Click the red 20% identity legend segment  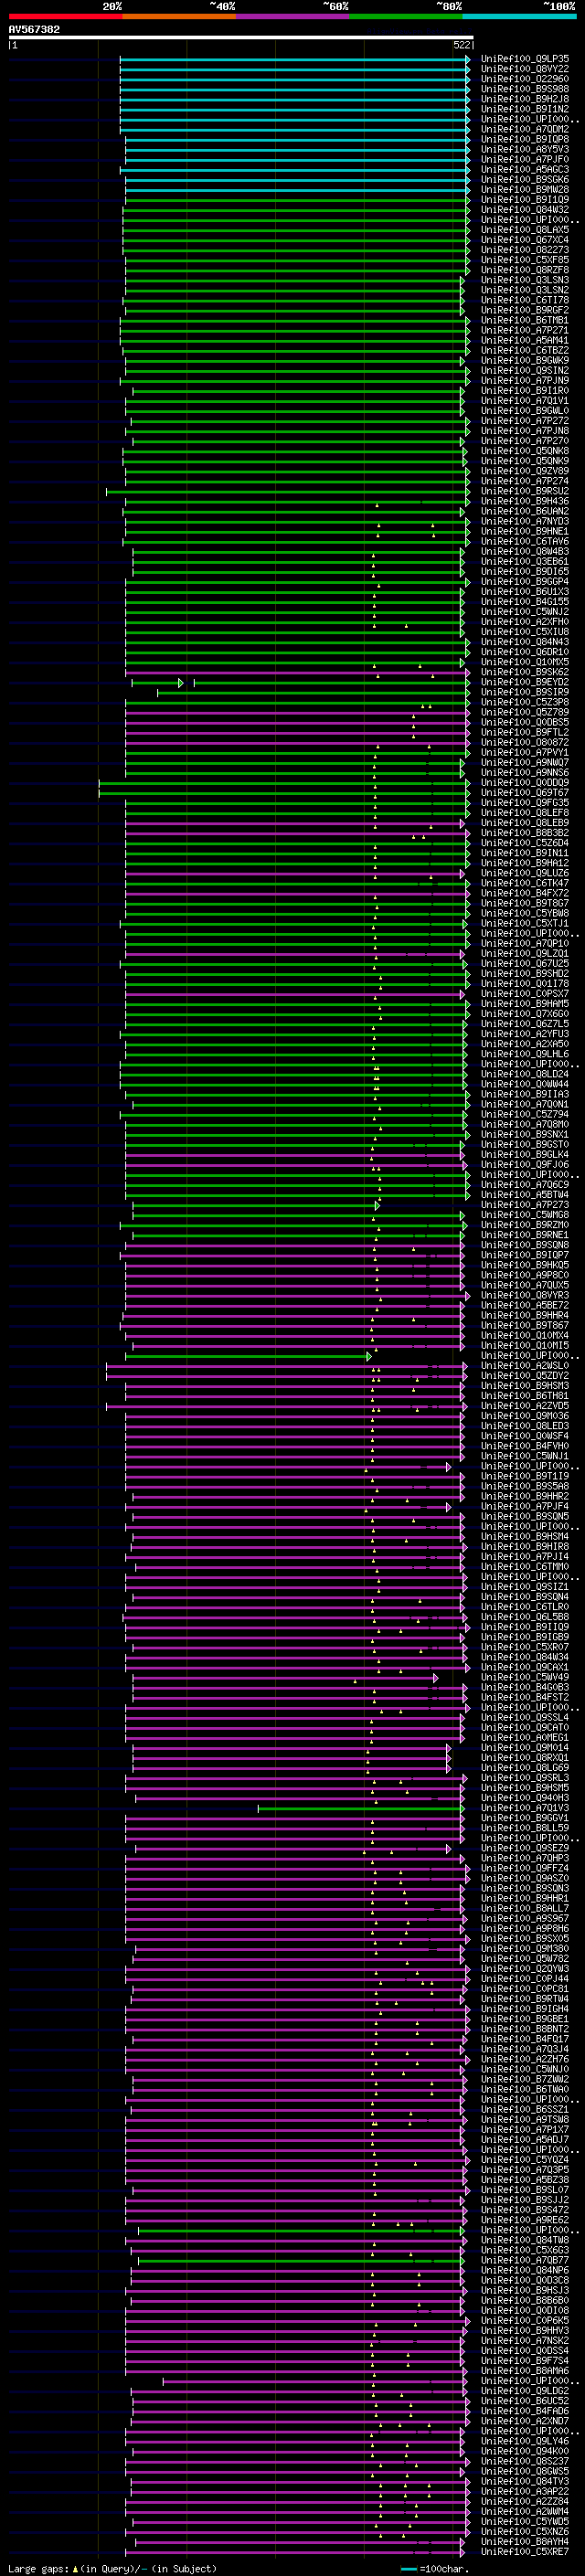pos(65,17)
